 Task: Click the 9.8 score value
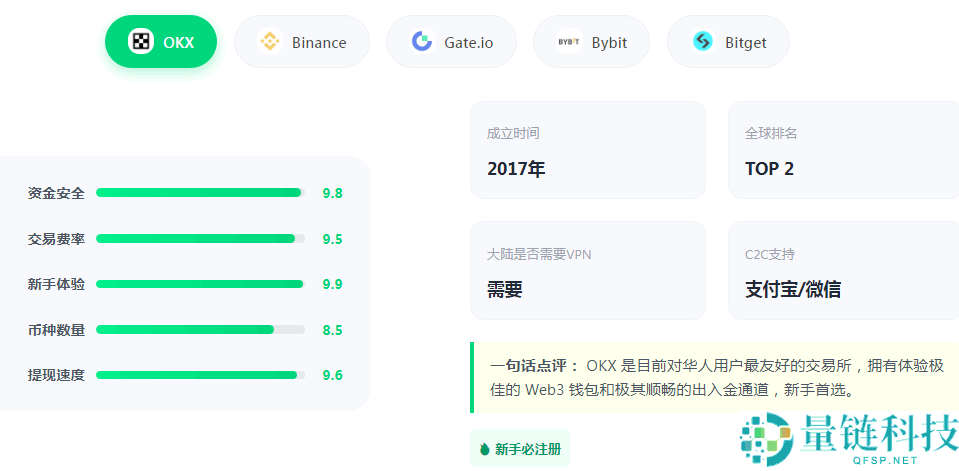pos(333,193)
